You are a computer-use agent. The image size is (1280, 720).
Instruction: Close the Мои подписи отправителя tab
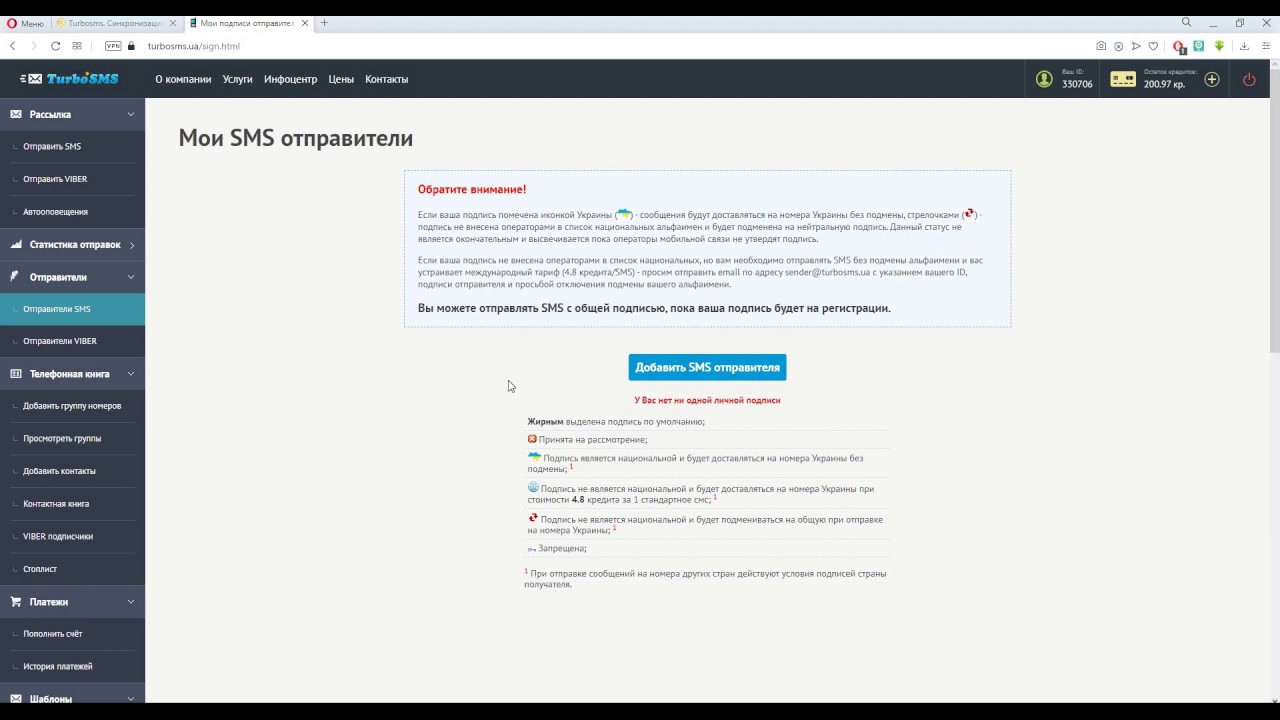point(305,23)
